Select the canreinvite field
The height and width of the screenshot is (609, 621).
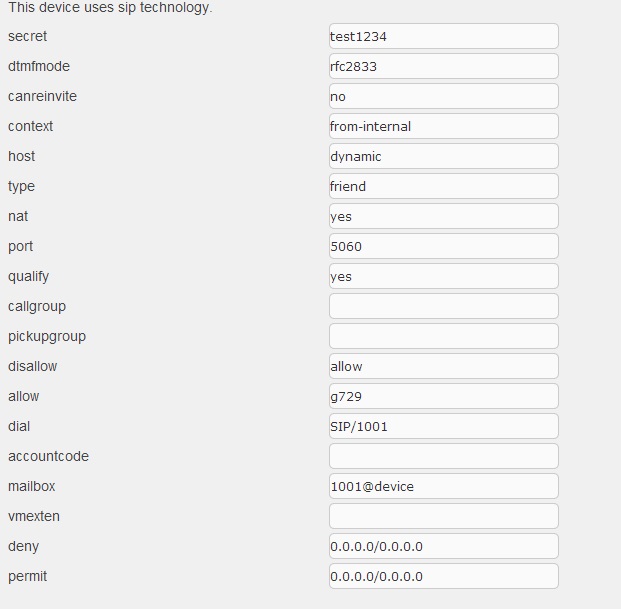click(443, 97)
